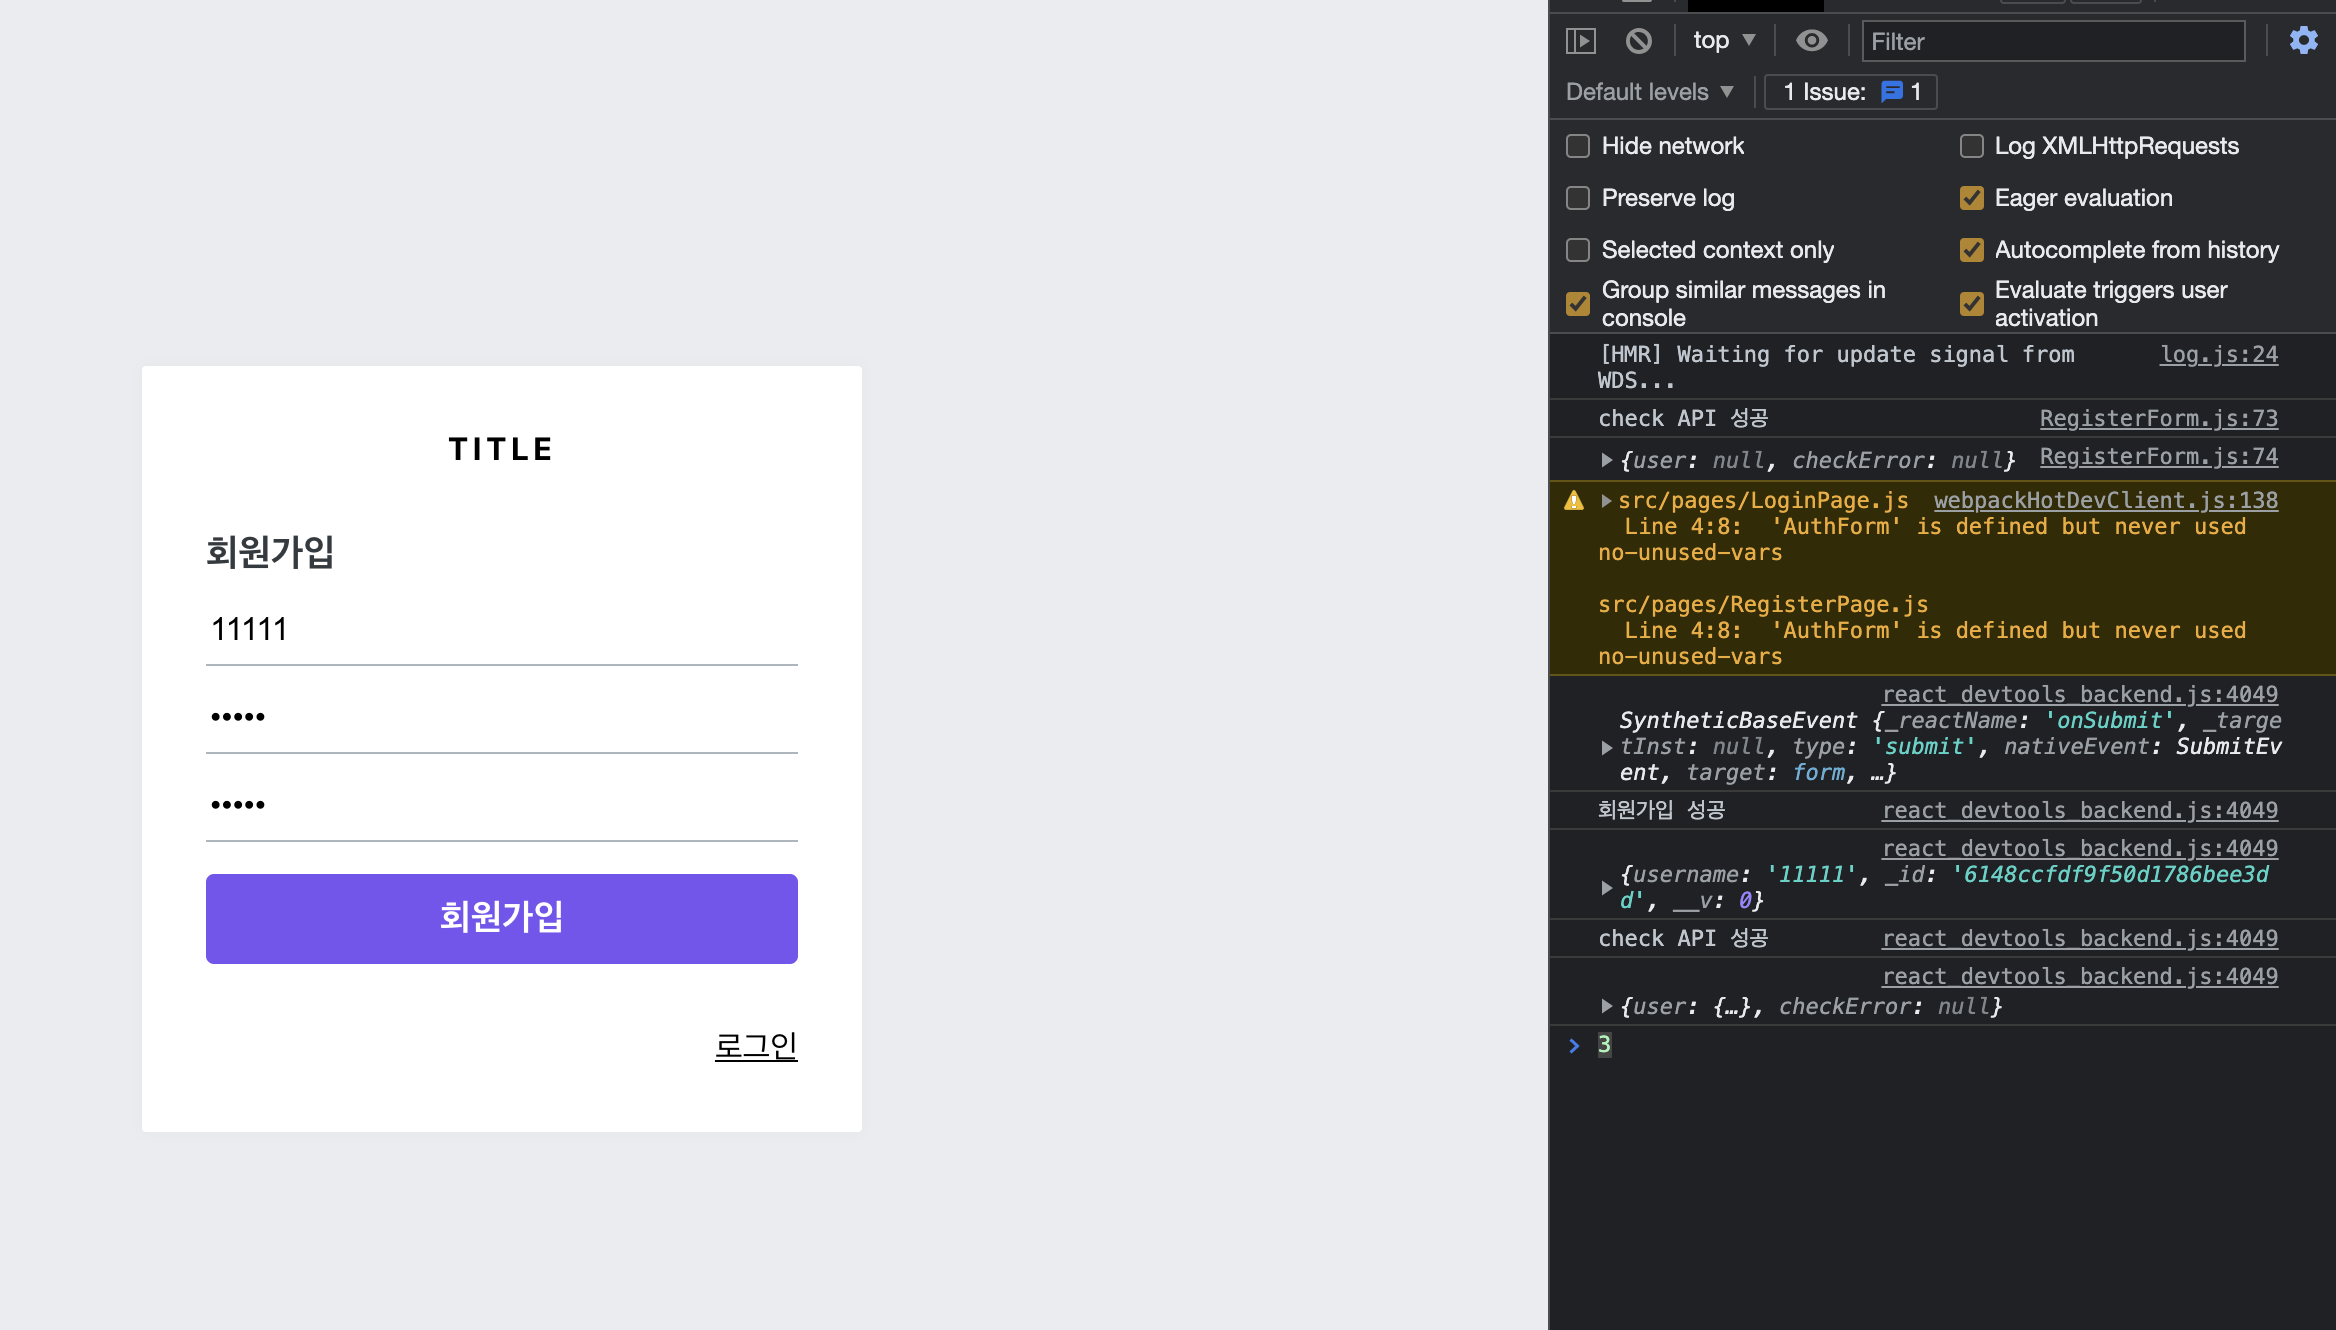This screenshot has width=2336, height=1330.
Task: Enable the Hide network checkbox
Action: 1578,146
